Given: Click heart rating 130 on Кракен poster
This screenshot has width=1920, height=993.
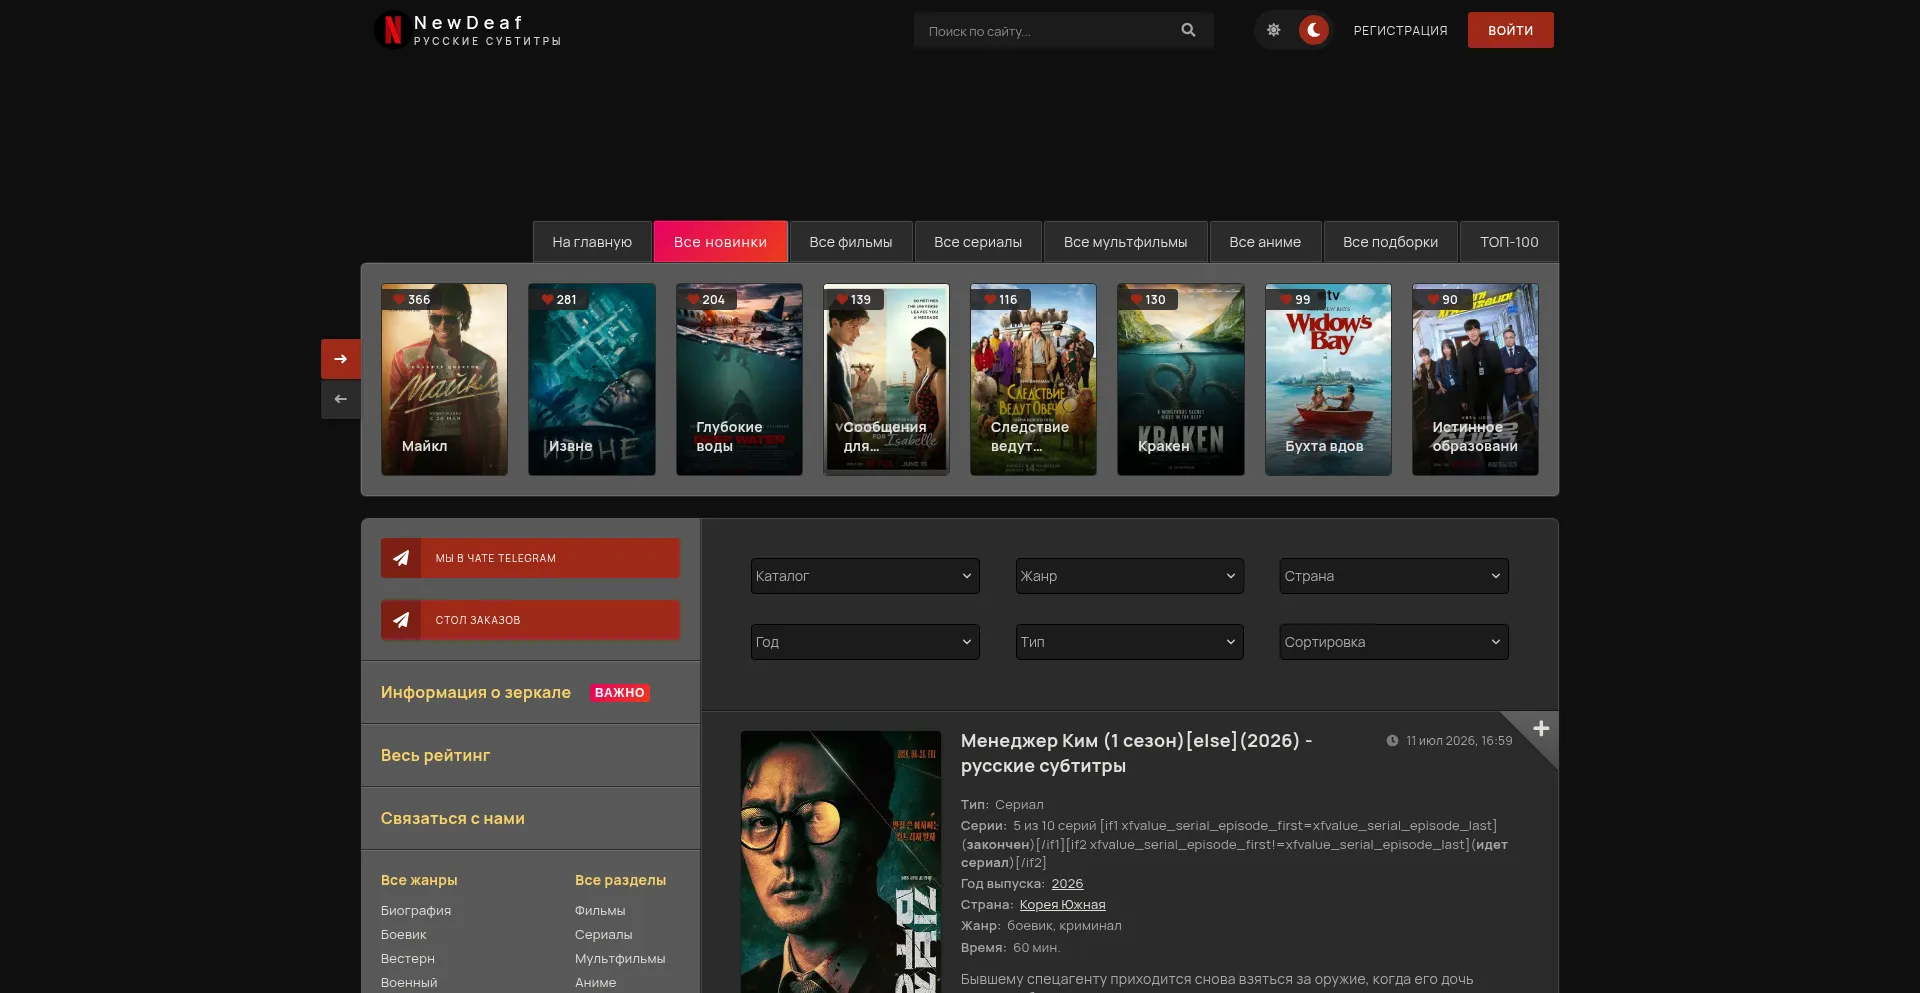Looking at the screenshot, I should tap(1148, 299).
